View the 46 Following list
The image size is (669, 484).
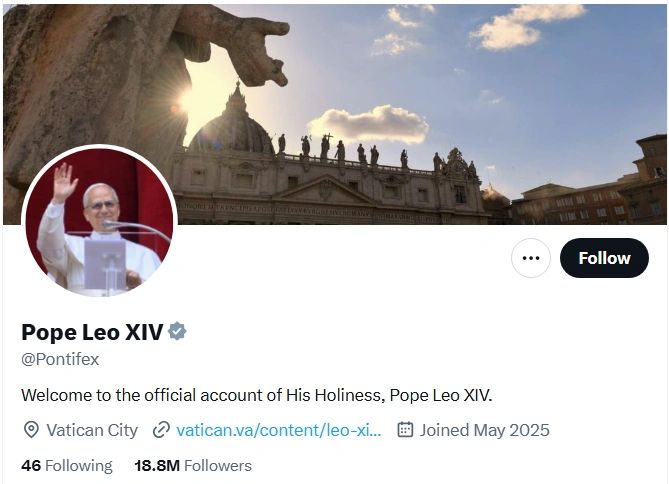67,465
